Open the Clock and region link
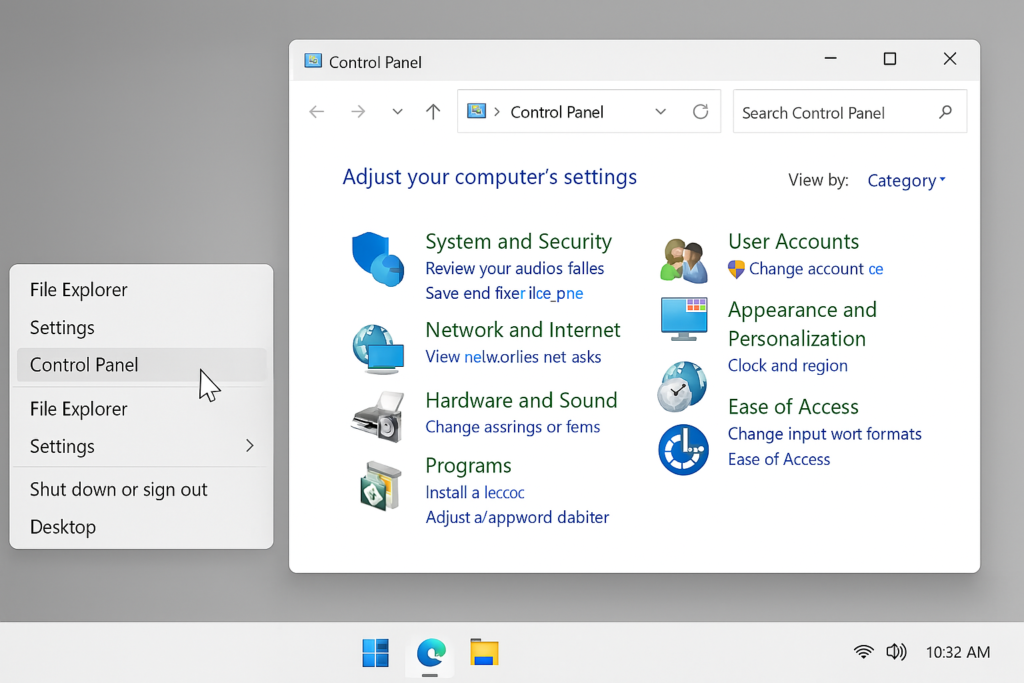 [788, 366]
